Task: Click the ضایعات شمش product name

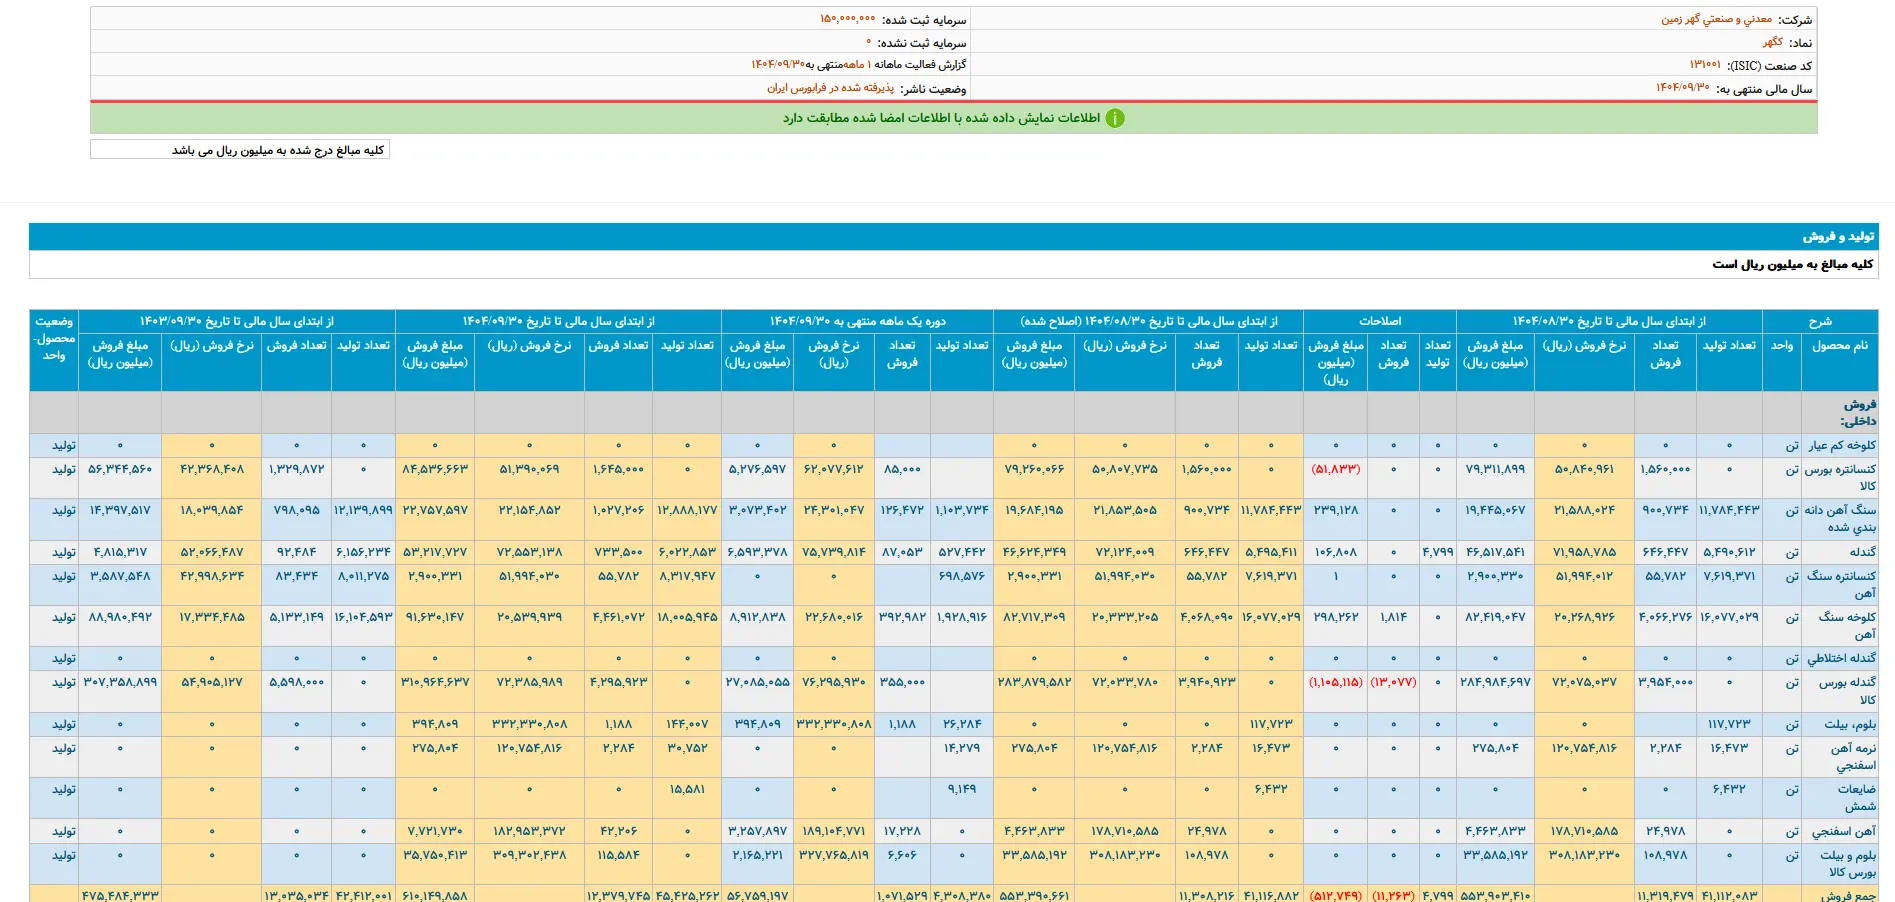Action: 1855,797
